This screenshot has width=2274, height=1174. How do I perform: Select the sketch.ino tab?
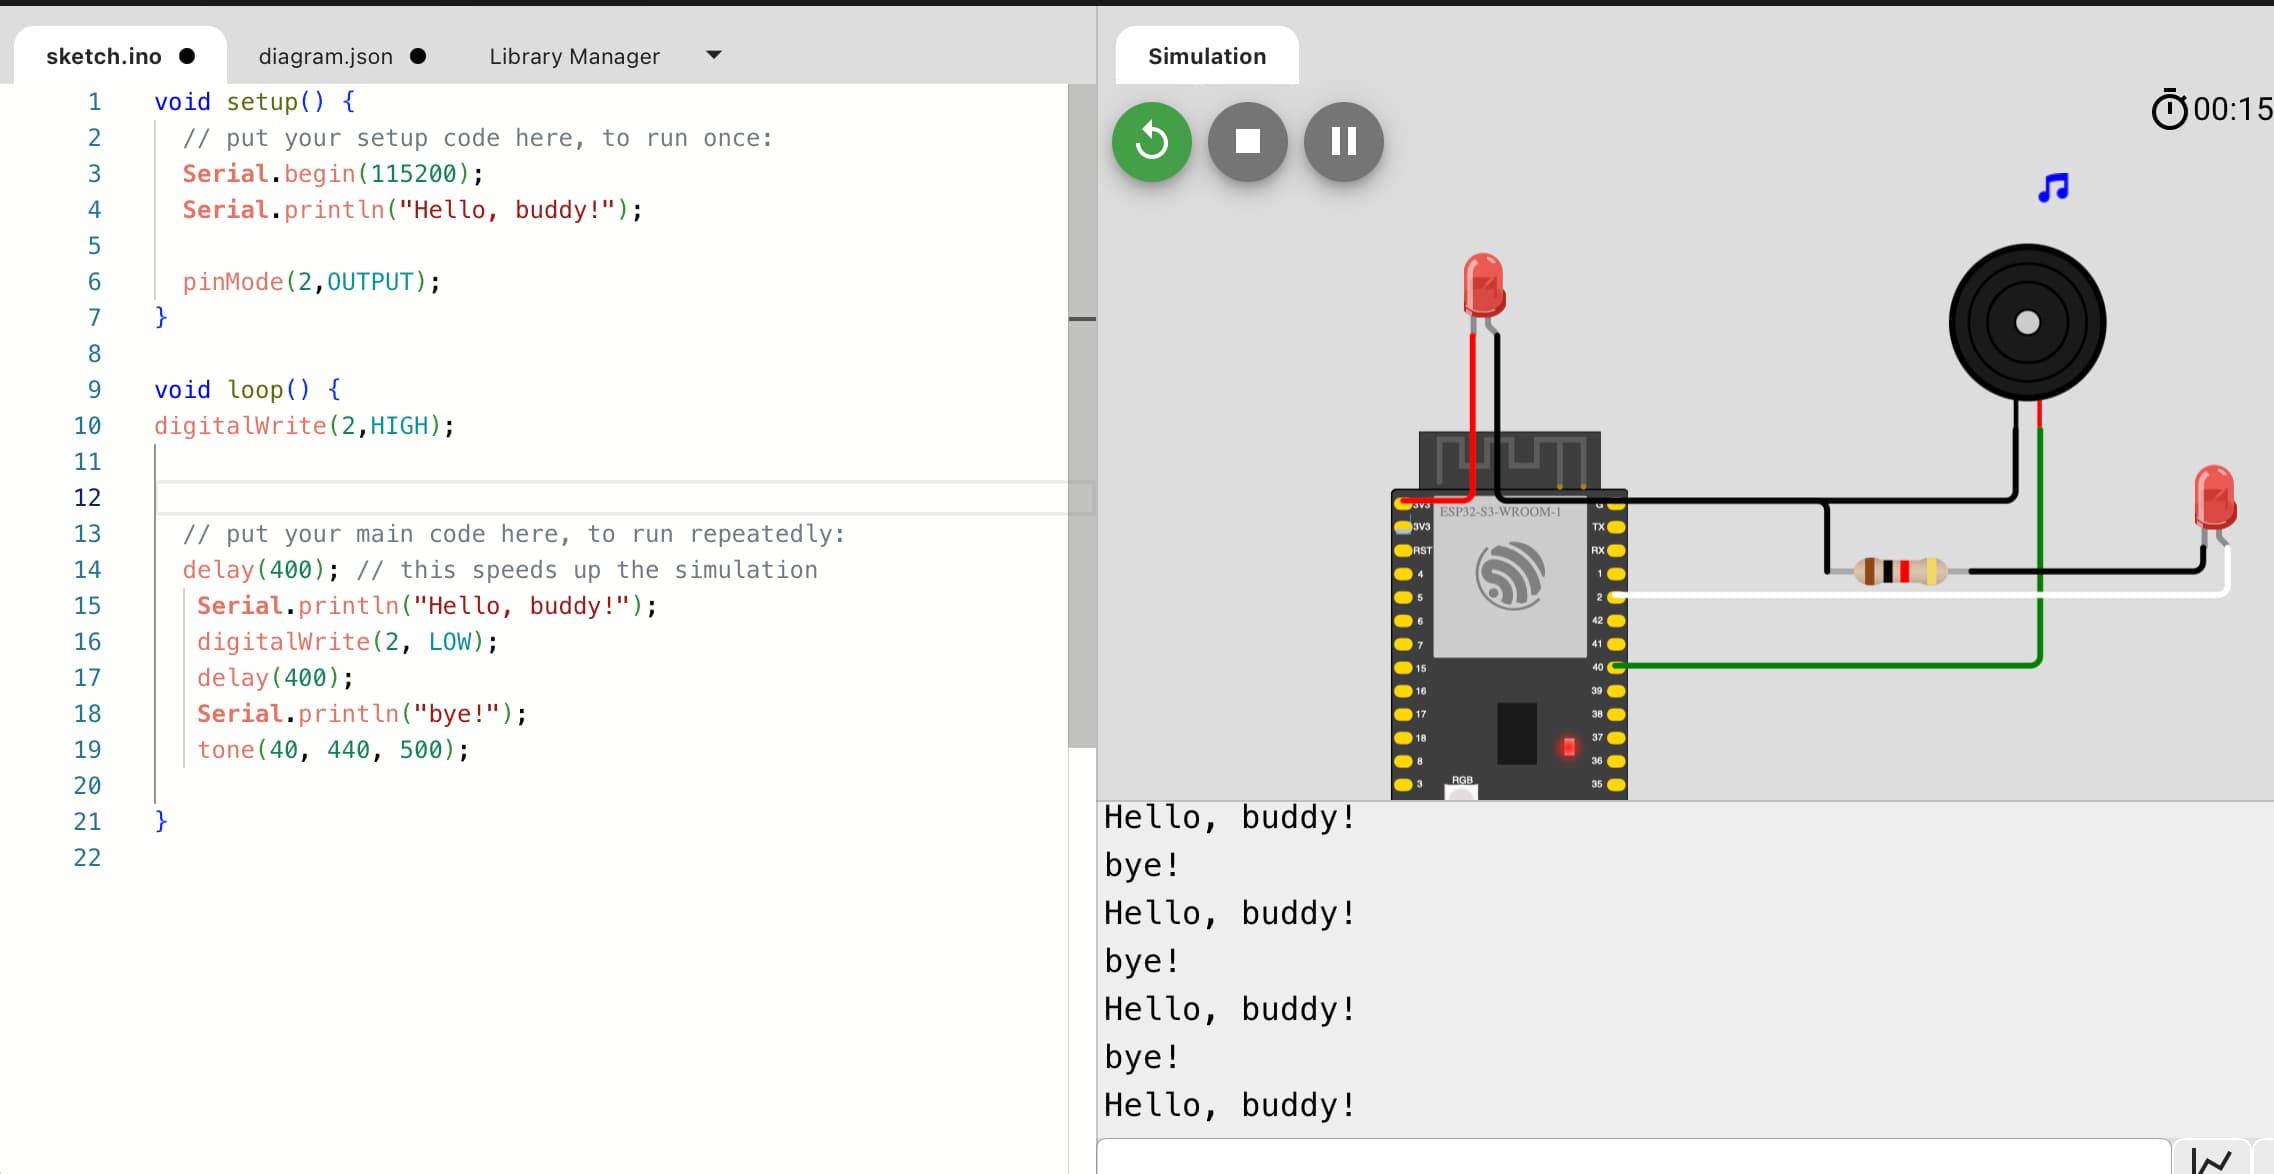(x=104, y=57)
